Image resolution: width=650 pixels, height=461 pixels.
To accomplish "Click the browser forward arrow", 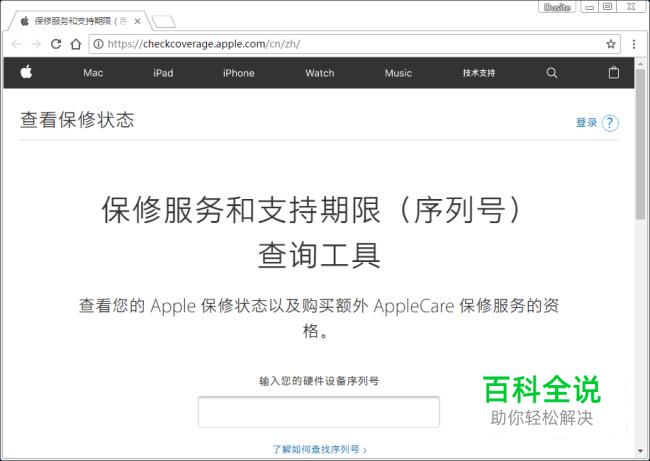I will [36, 44].
